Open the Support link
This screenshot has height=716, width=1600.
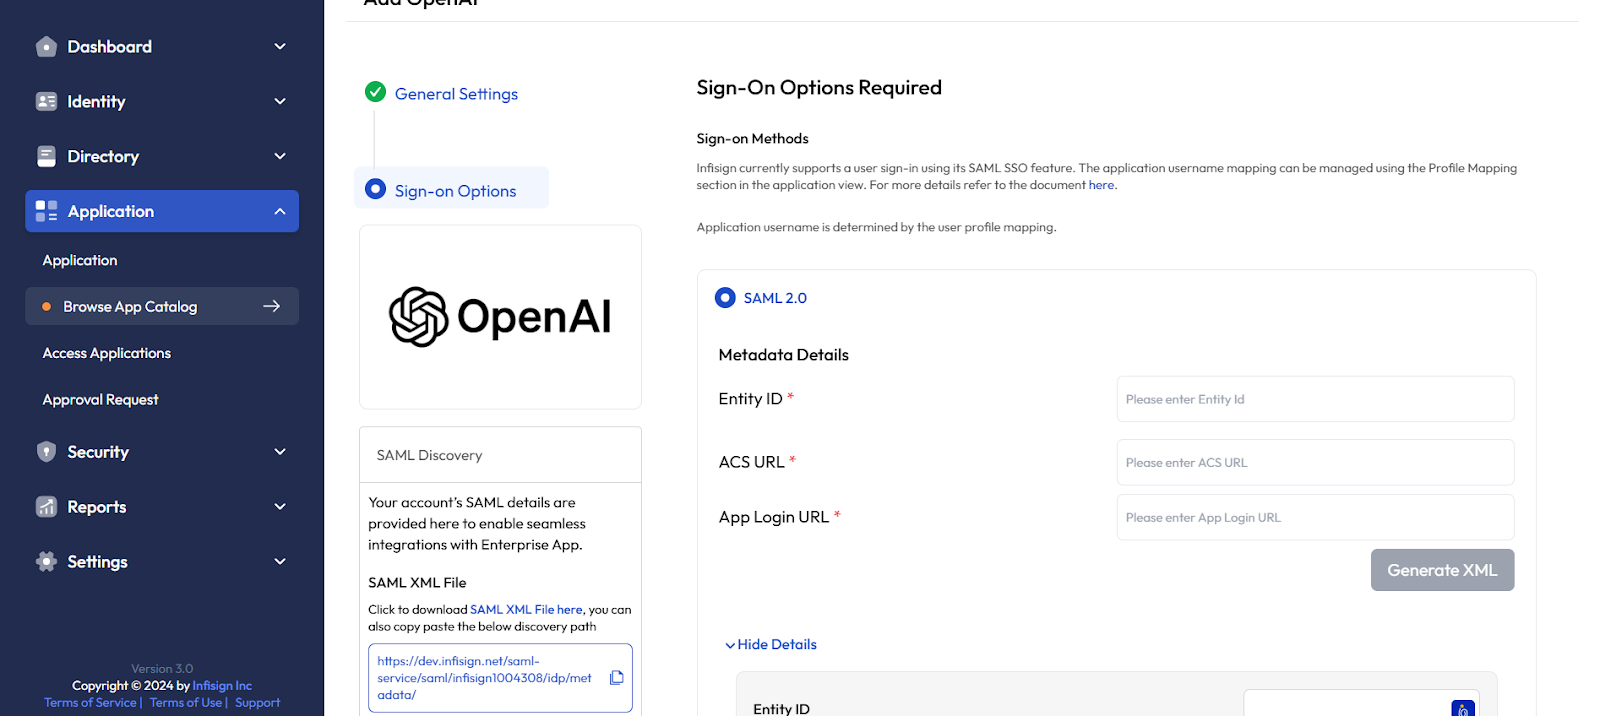pyautogui.click(x=258, y=703)
